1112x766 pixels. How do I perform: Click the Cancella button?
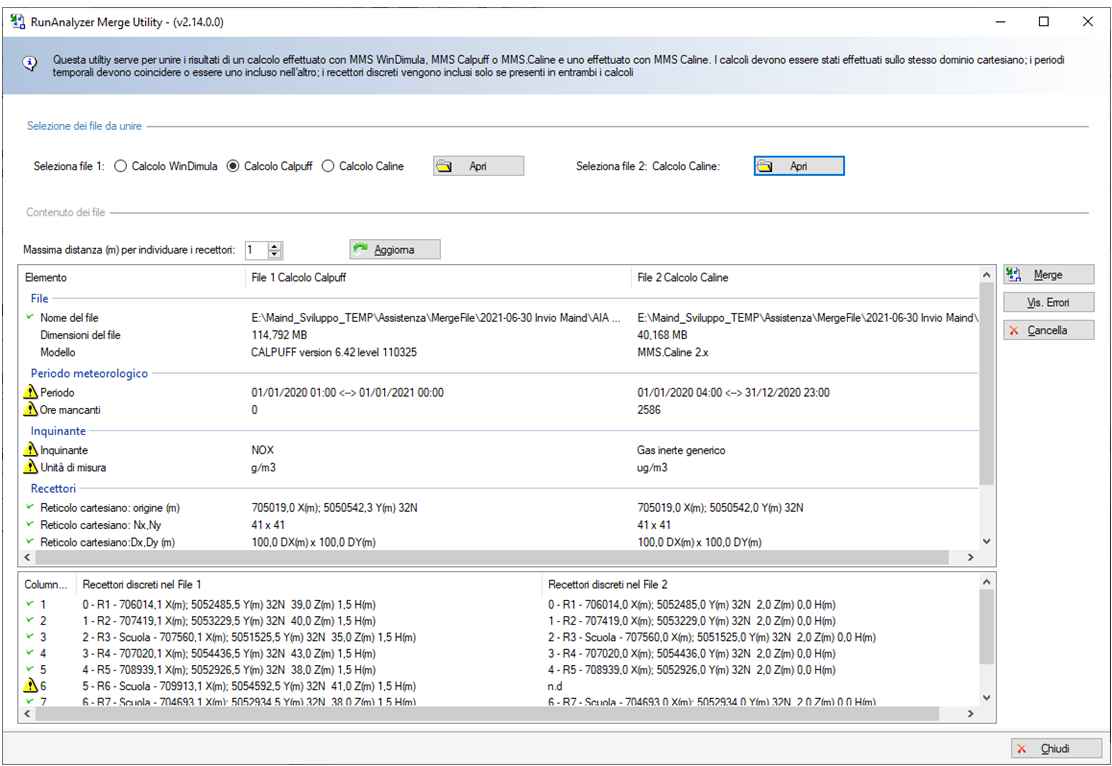[x=1049, y=330]
